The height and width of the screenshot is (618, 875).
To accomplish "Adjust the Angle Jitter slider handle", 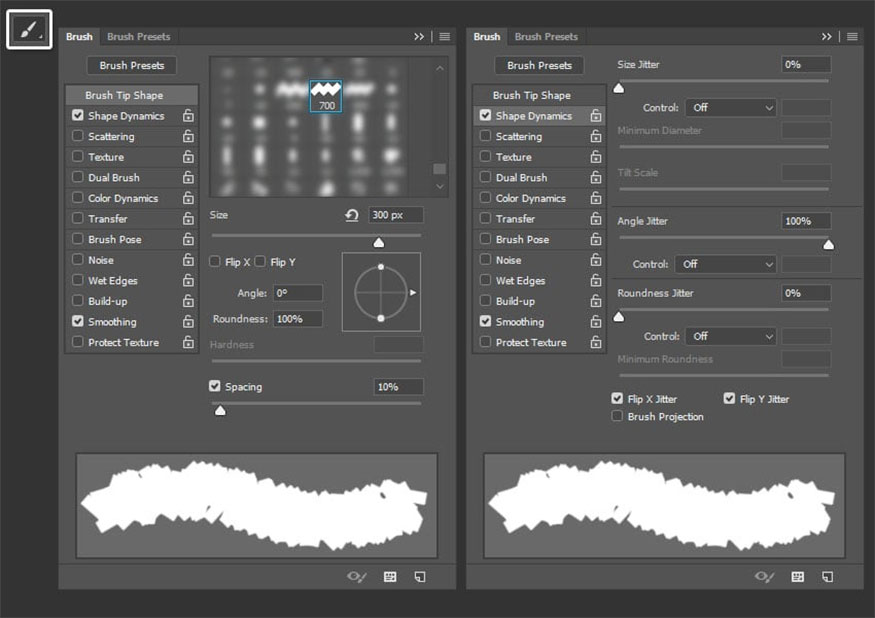I will click(x=829, y=245).
